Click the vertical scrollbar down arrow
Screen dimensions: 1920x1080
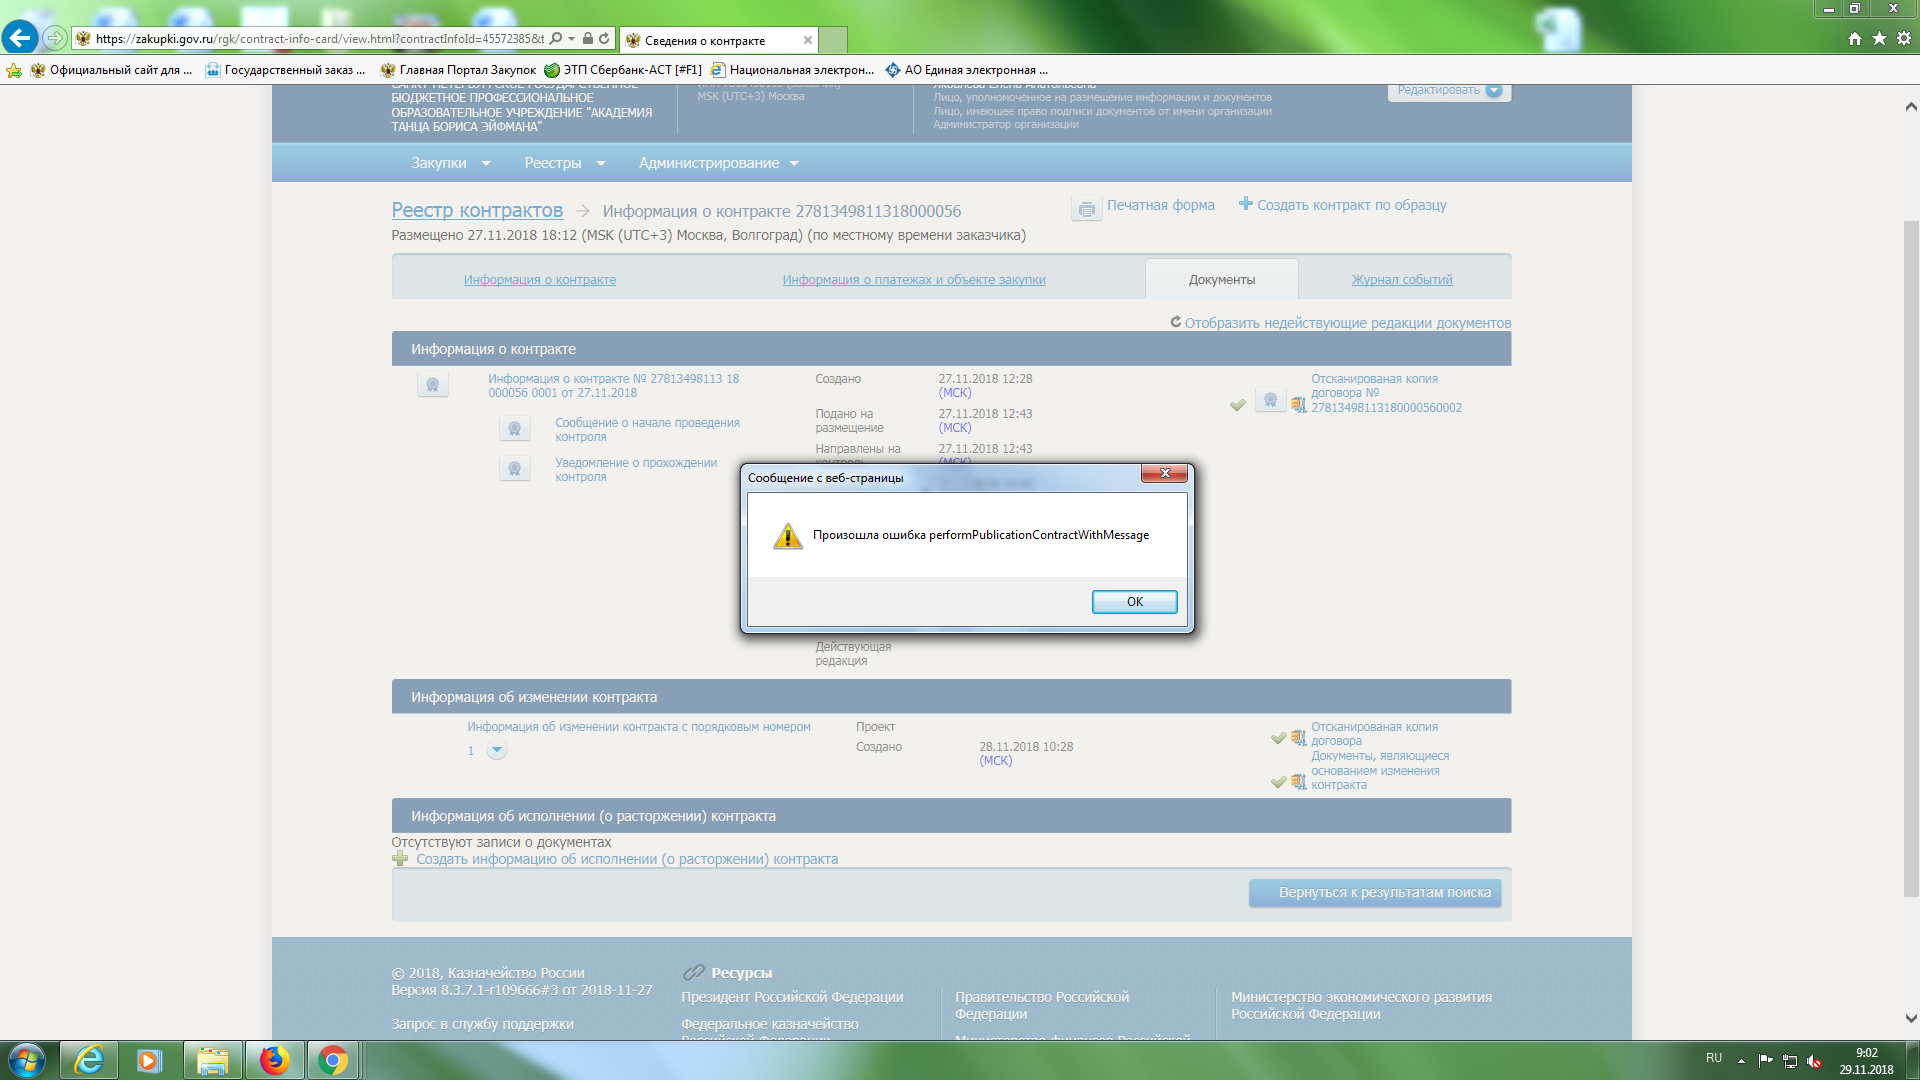(1910, 1018)
